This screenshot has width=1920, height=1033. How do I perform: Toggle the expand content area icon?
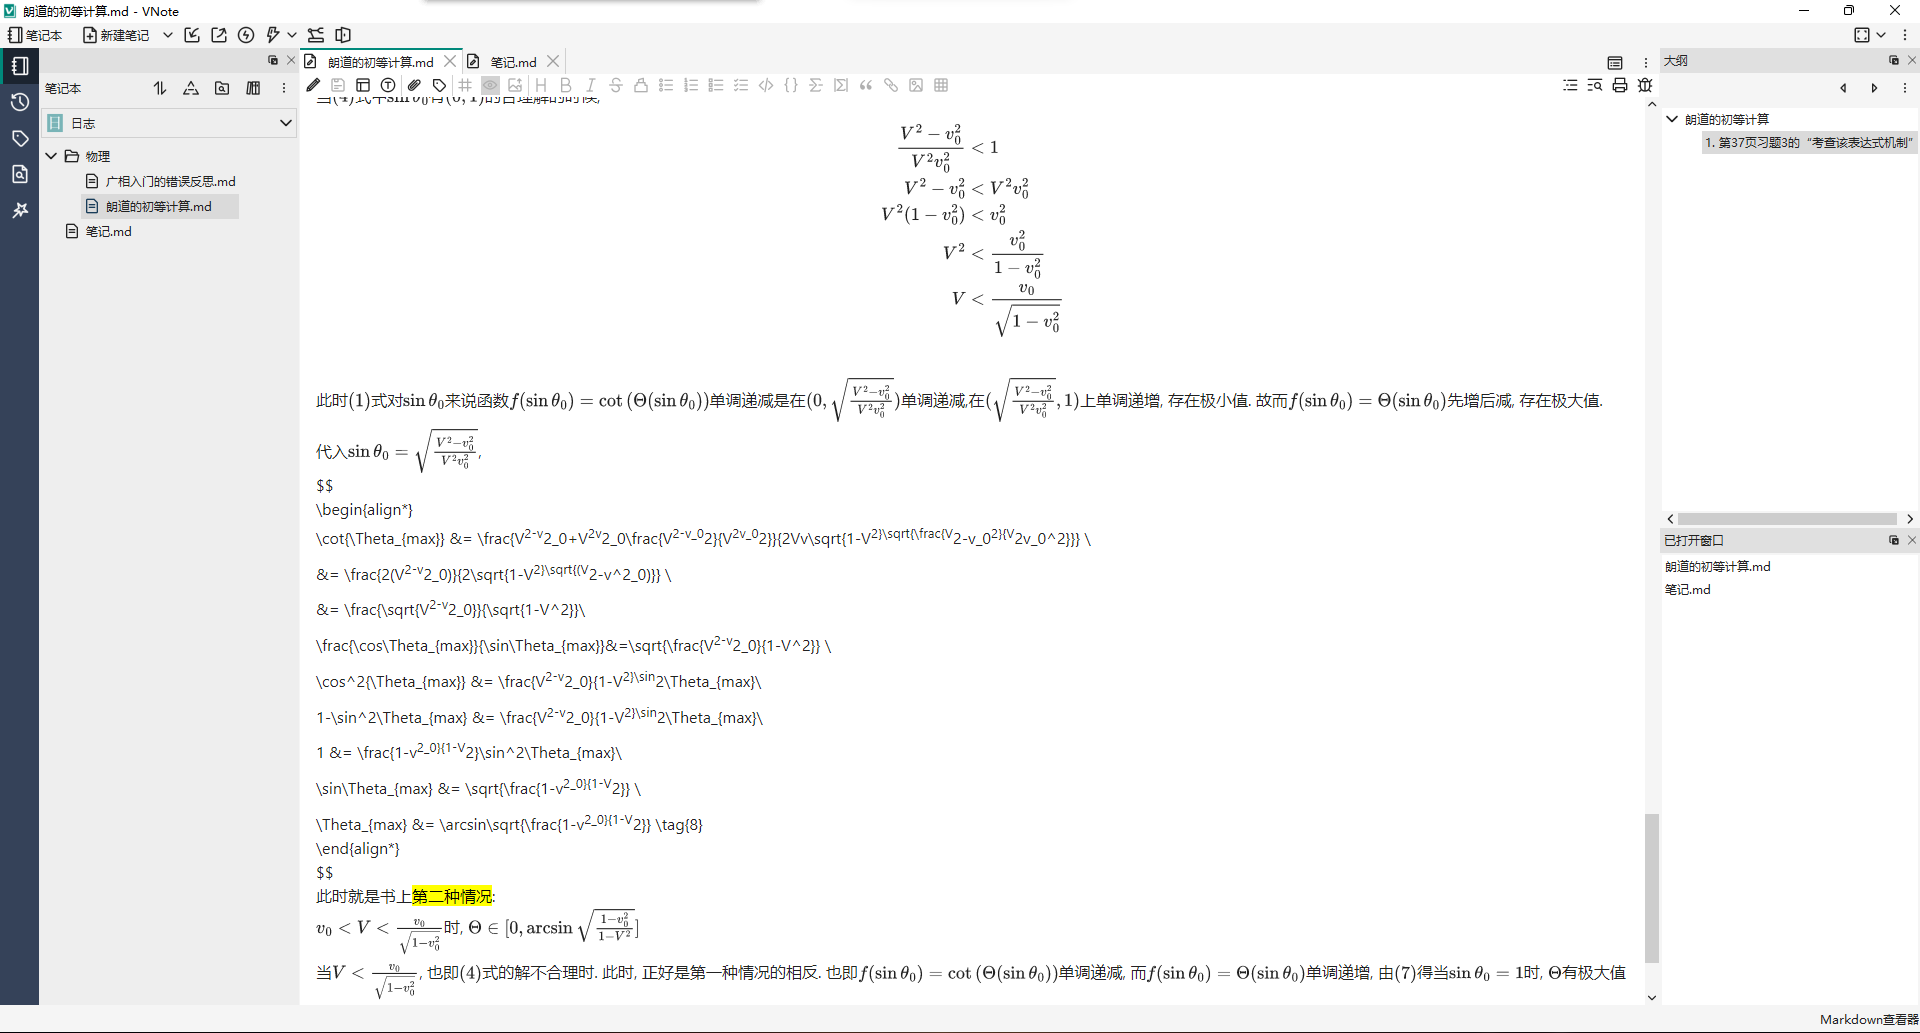[343, 35]
